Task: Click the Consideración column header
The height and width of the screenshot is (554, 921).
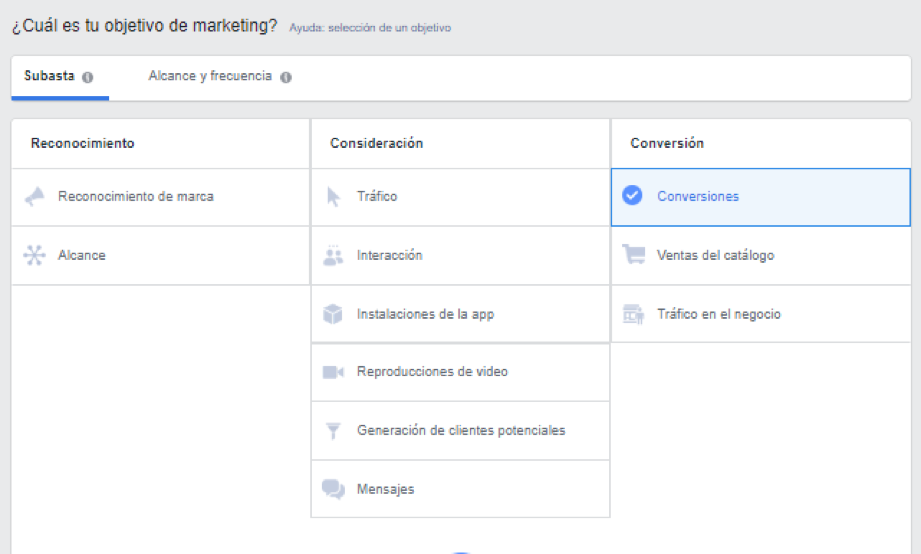Action: click(x=377, y=143)
